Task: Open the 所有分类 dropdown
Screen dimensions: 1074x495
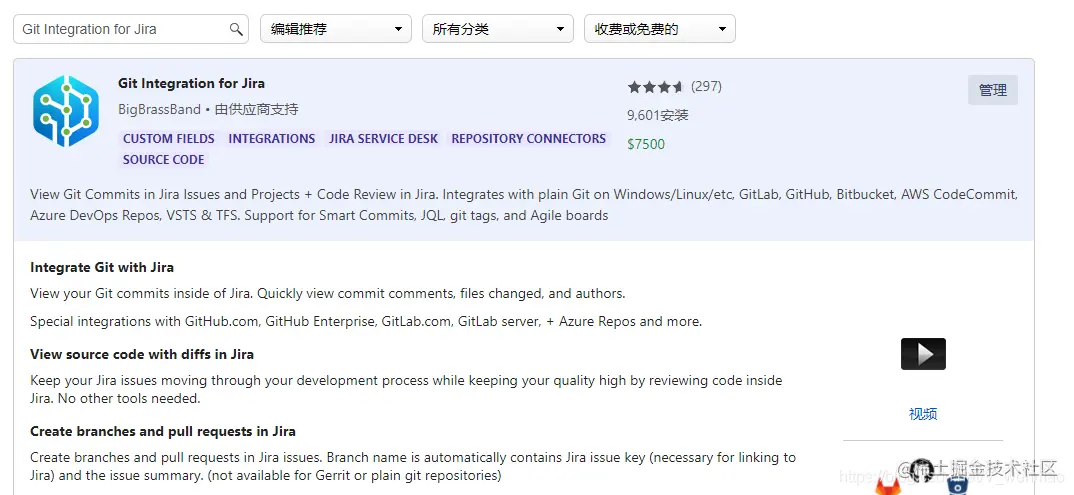Action: click(498, 29)
